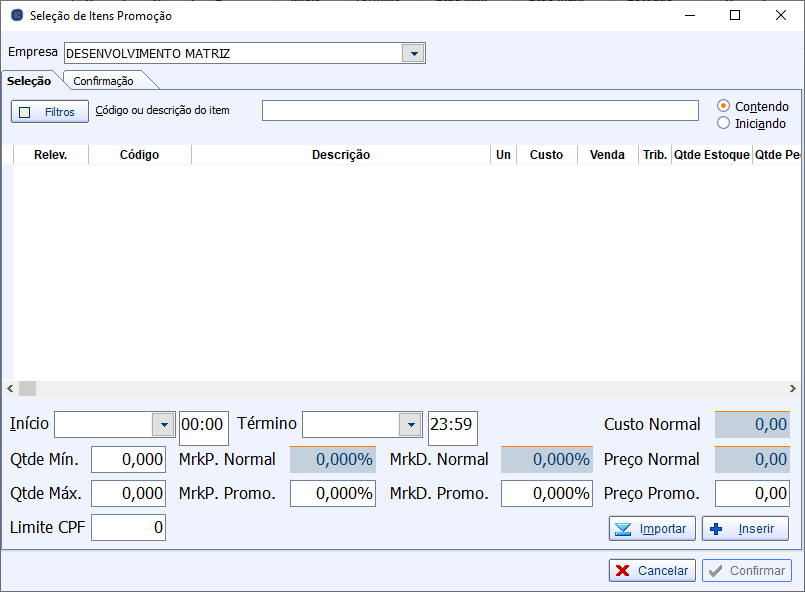Click the horizontal scrollbar left arrow
The width and height of the screenshot is (805, 592).
click(x=10, y=389)
